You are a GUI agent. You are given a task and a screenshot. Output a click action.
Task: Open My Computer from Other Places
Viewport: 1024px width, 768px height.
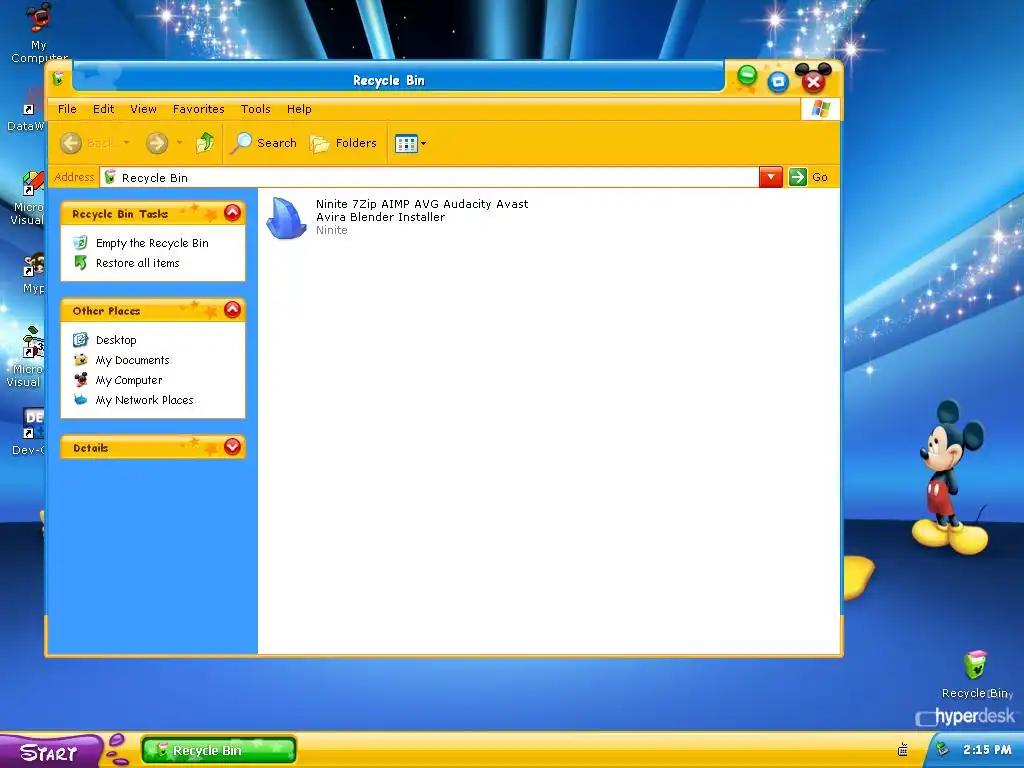tap(129, 380)
